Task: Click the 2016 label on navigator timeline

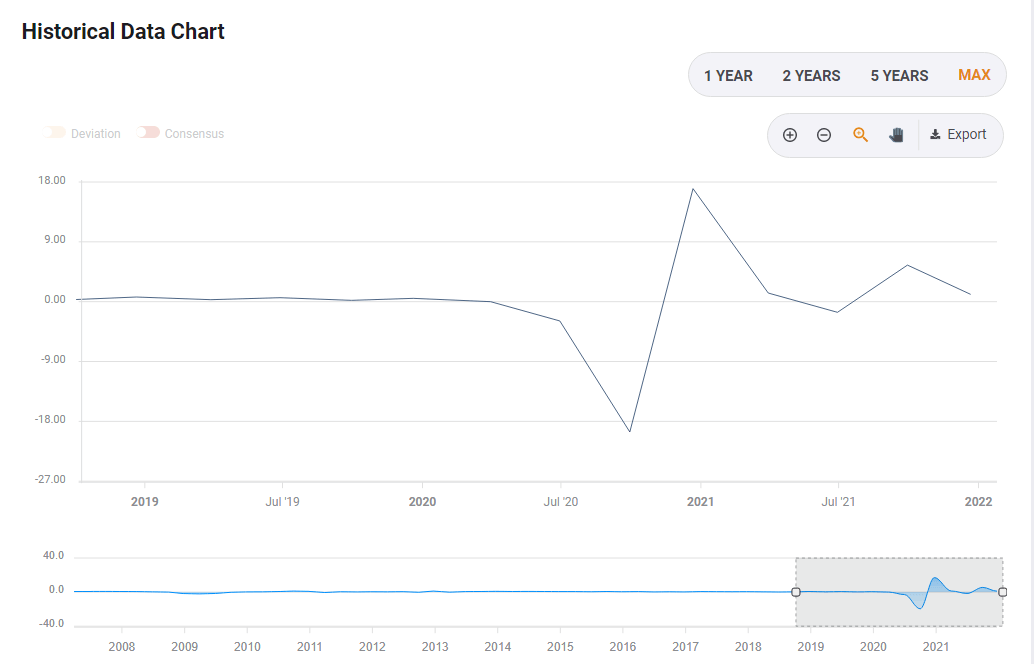Action: click(623, 647)
